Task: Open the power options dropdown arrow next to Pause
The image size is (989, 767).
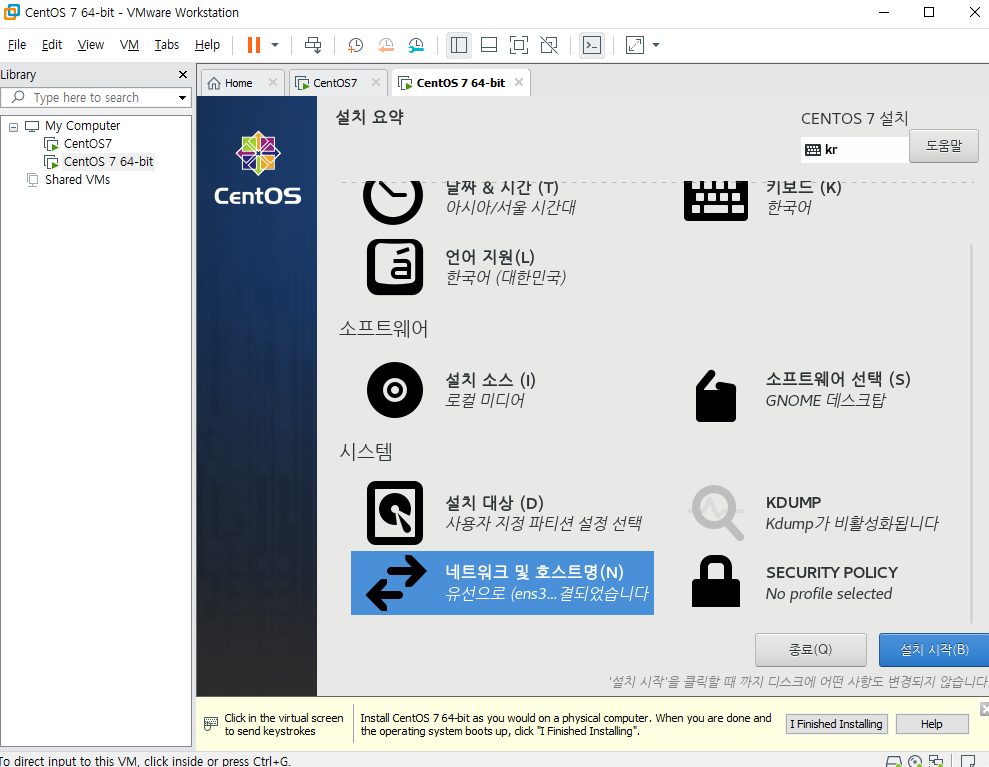Action: coord(275,45)
